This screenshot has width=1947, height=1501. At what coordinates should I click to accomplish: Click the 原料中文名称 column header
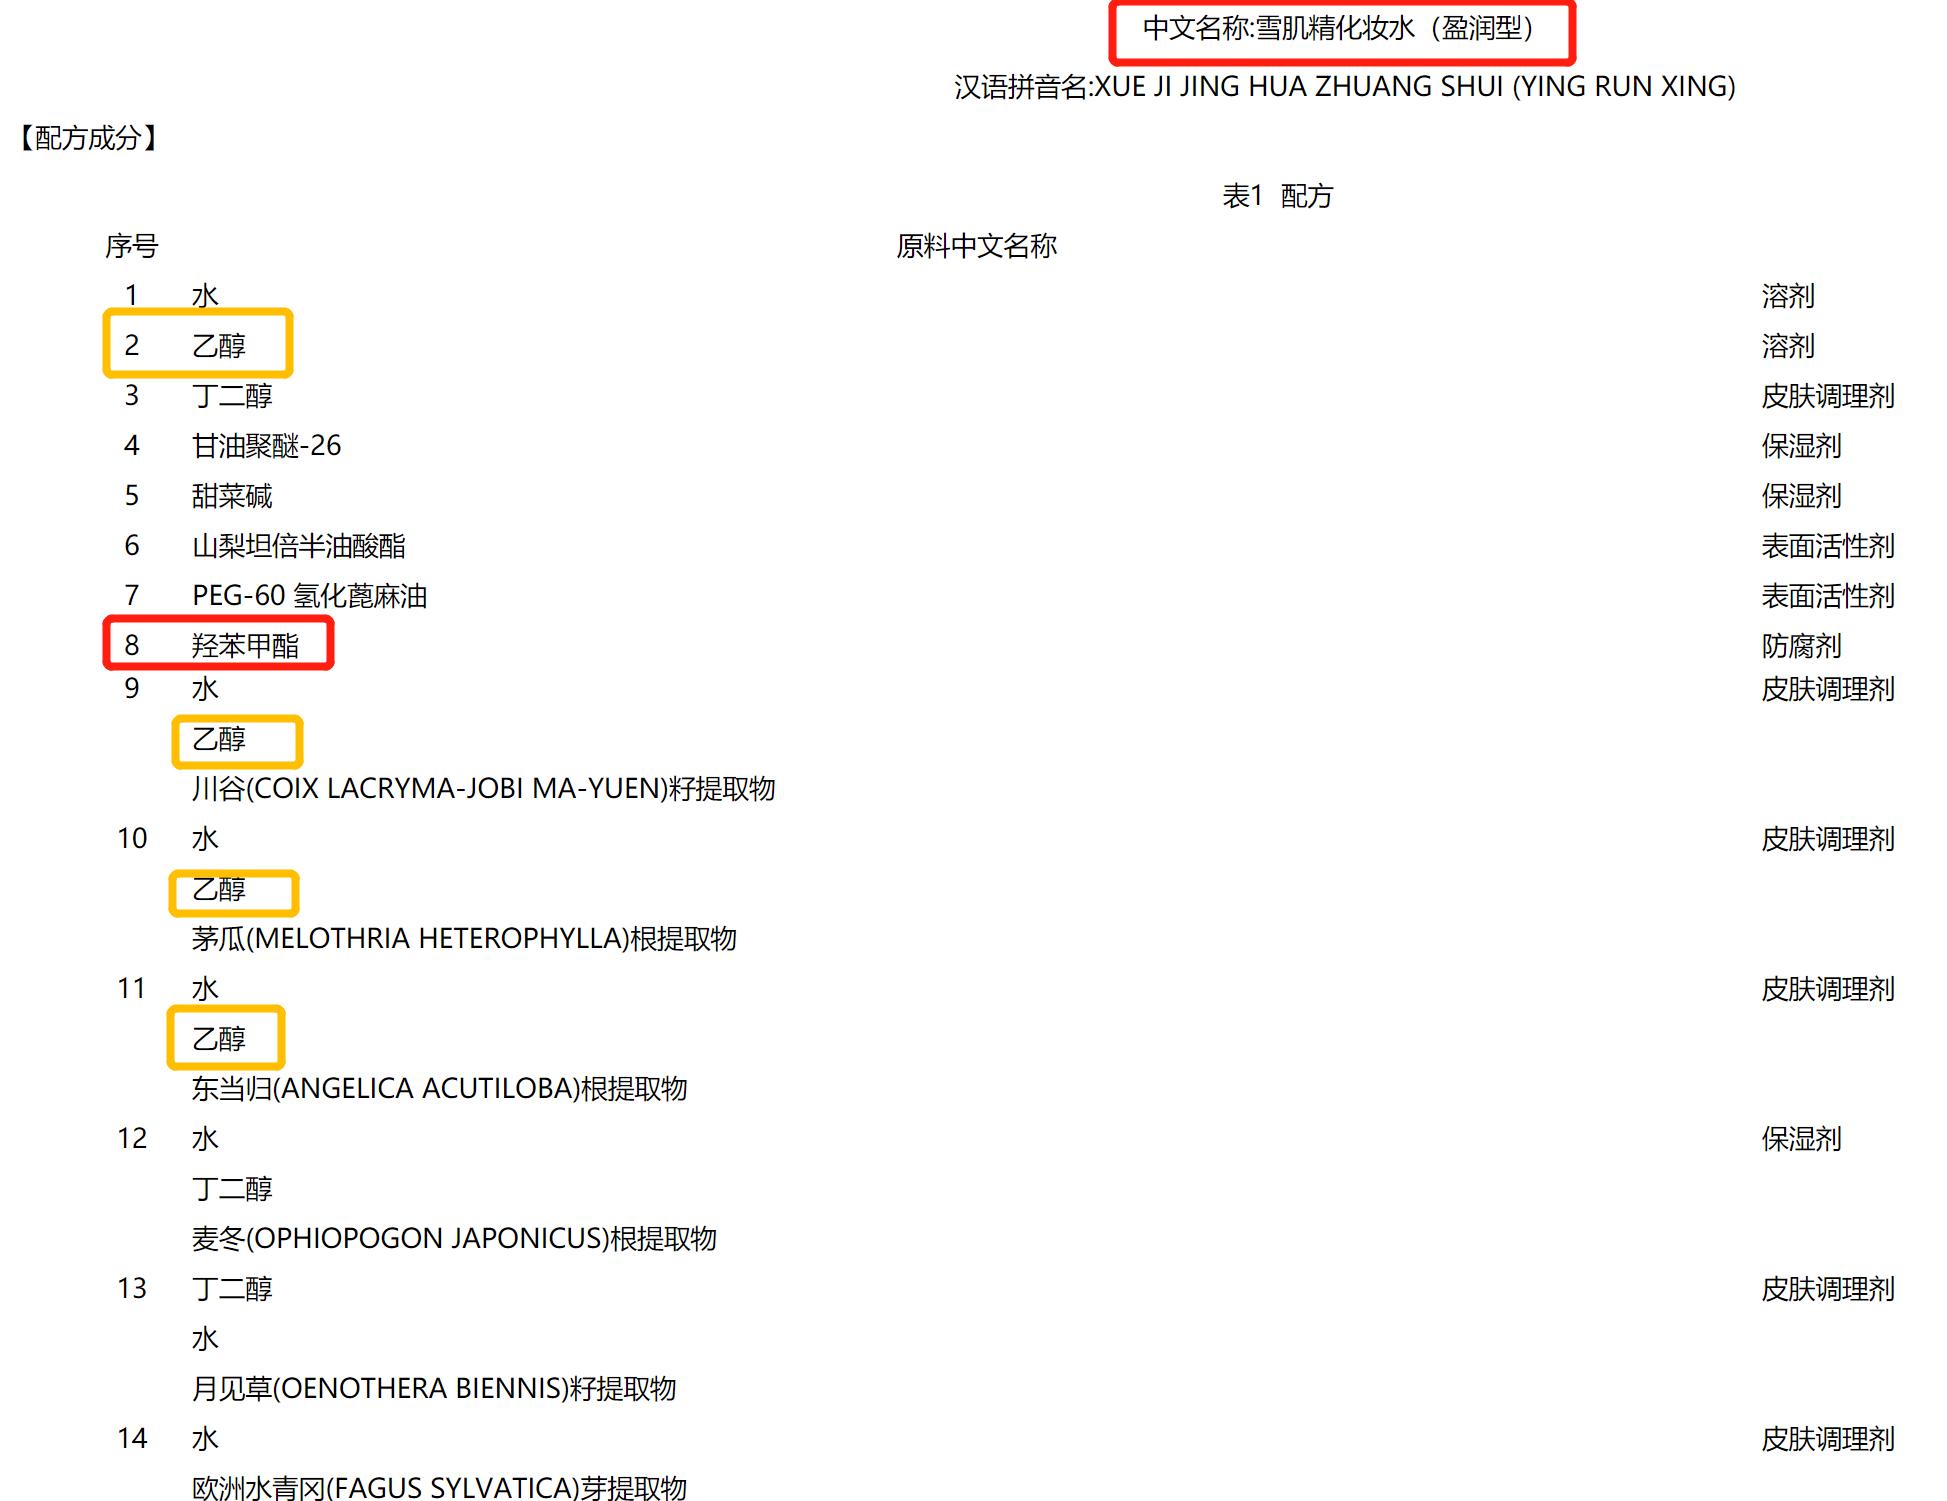pyautogui.click(x=976, y=246)
